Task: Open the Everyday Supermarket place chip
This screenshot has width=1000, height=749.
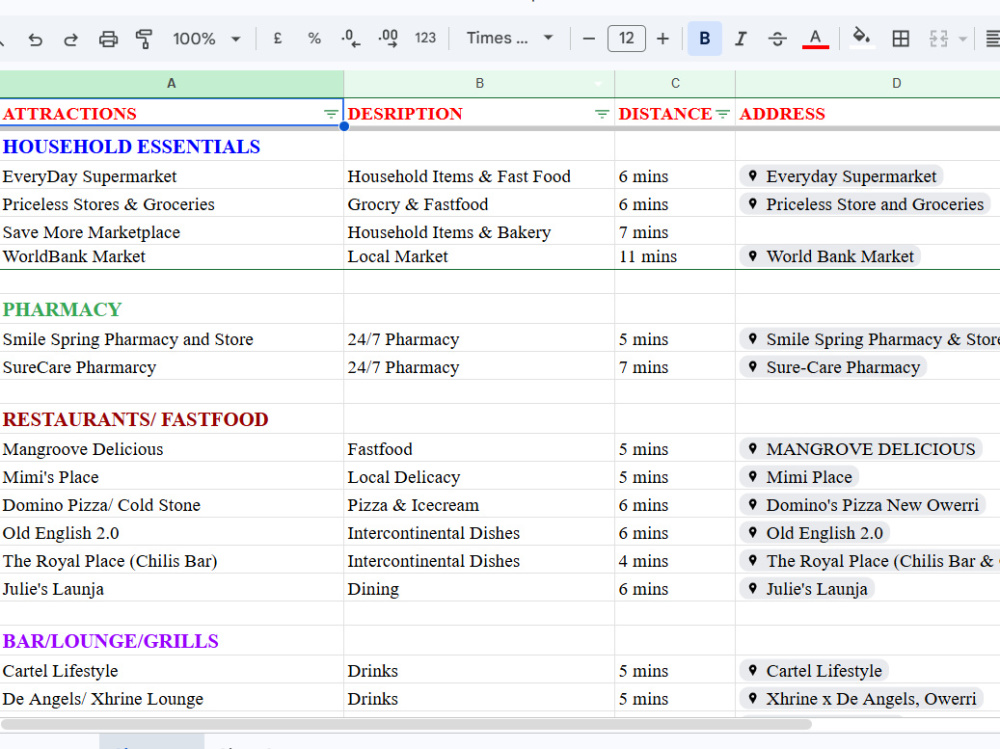Action: (x=841, y=177)
